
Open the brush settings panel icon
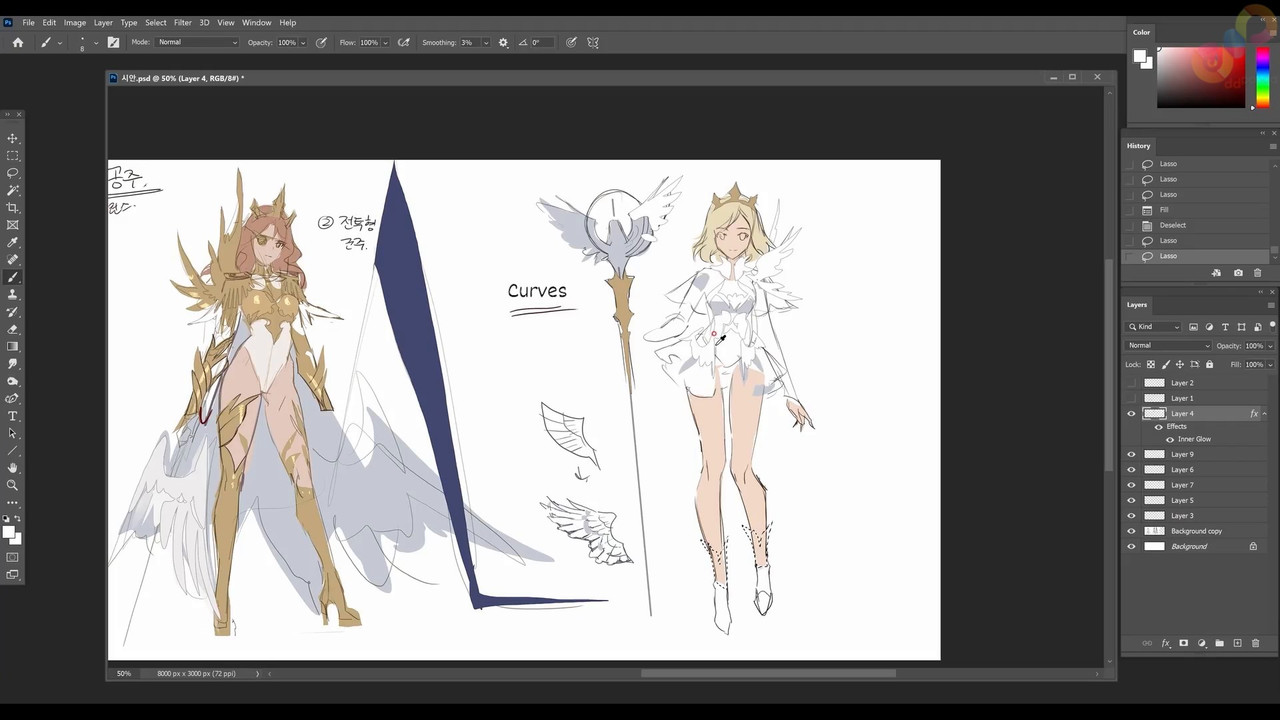tap(113, 42)
